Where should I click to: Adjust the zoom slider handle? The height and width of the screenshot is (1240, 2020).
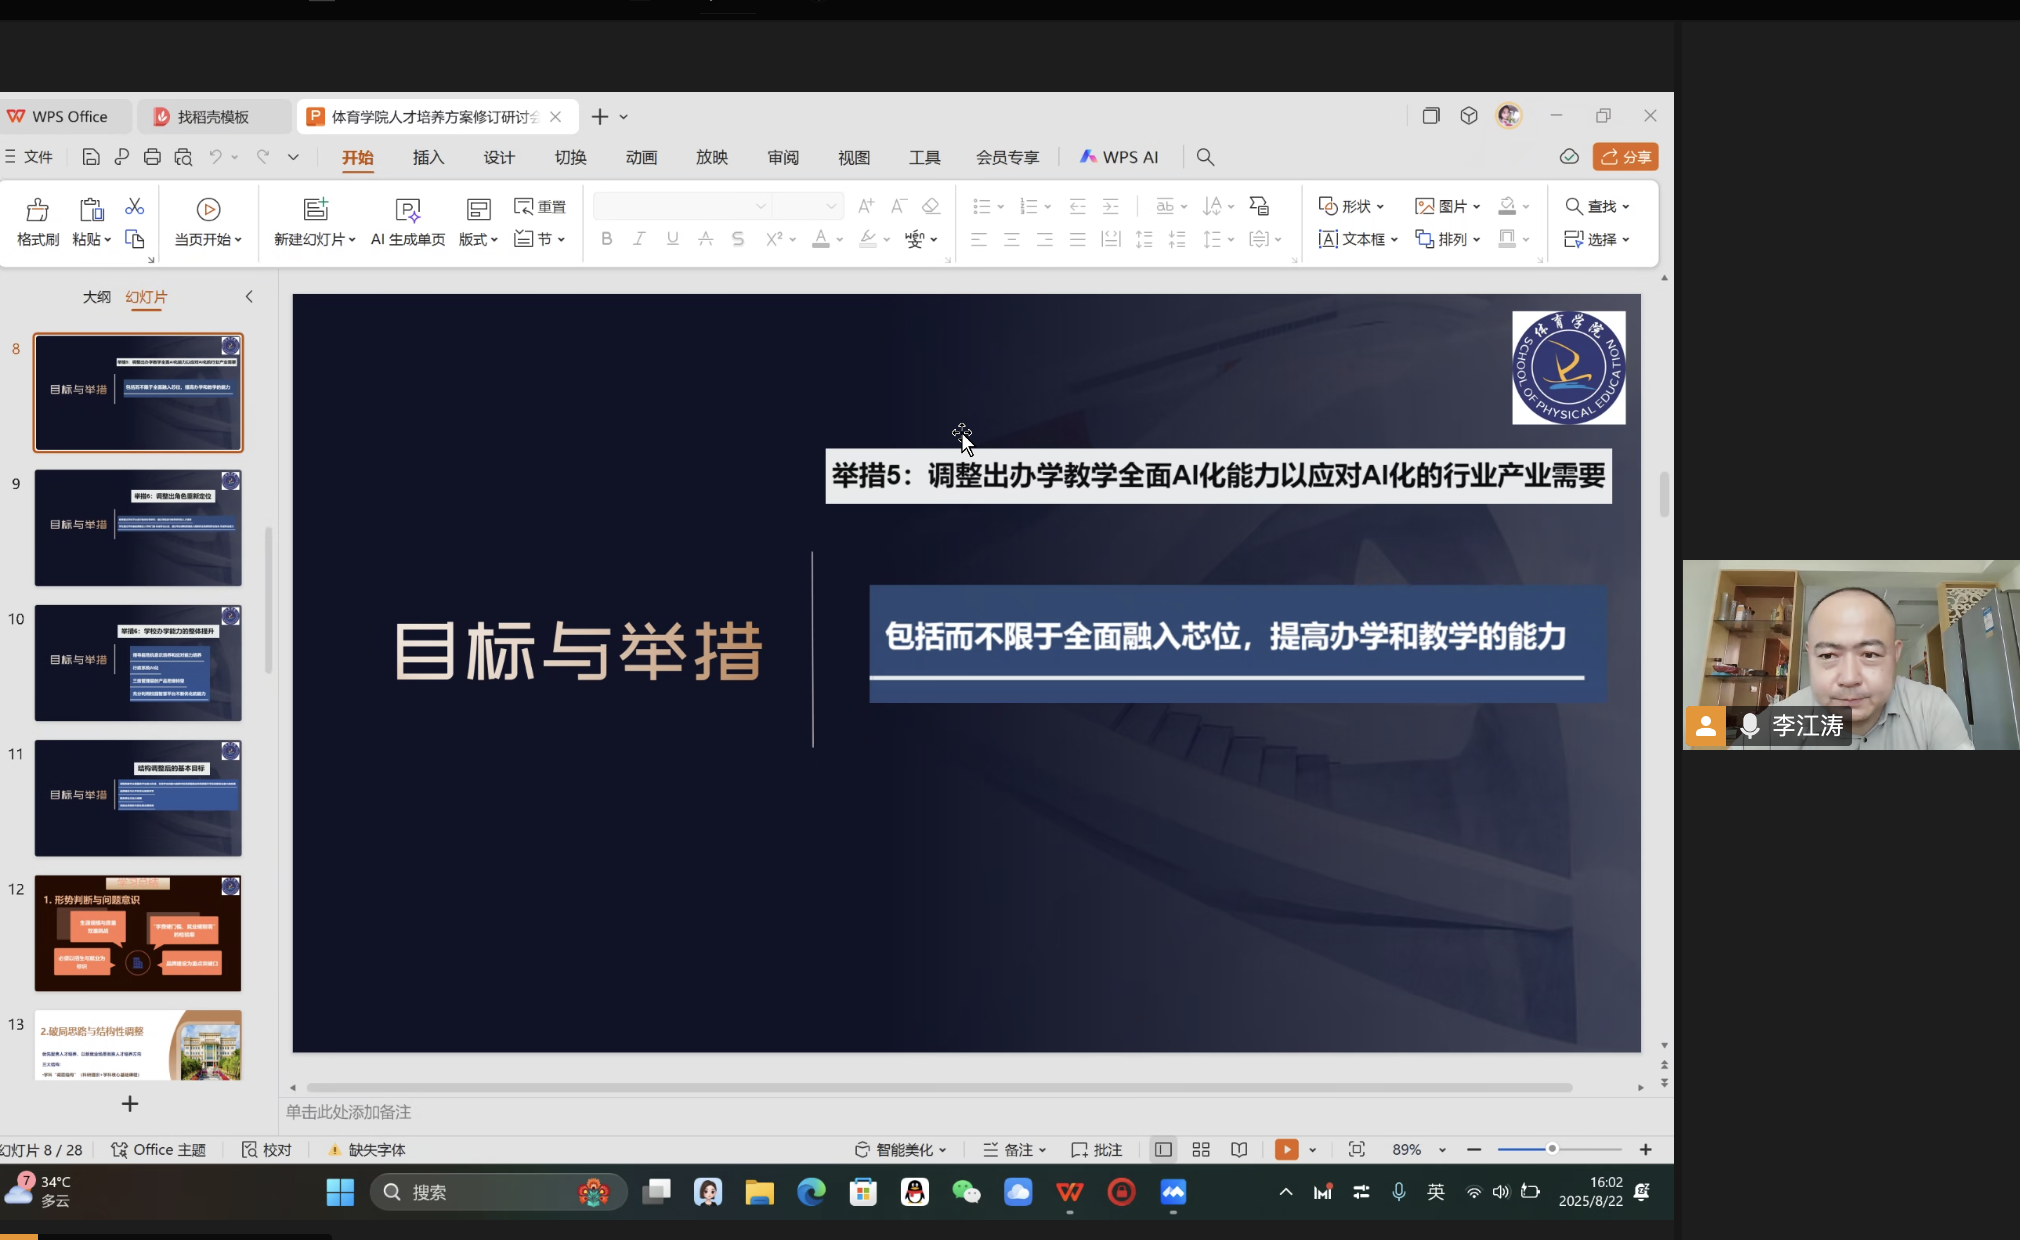(1552, 1149)
